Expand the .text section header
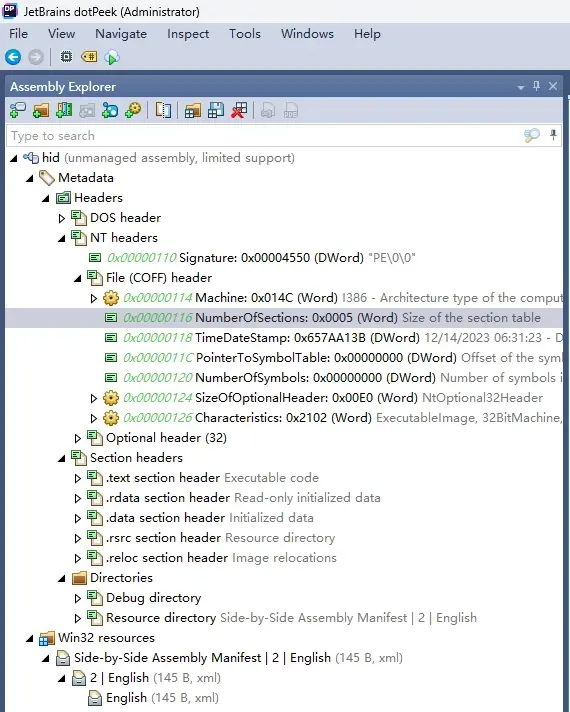Image resolution: width=570 pixels, height=712 pixels. [x=78, y=478]
